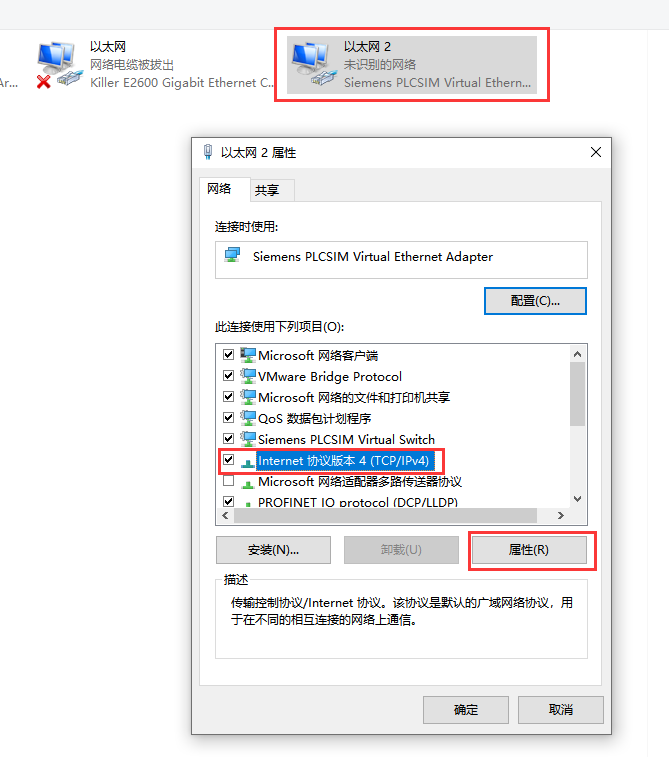Click the Internet 协议版本 4 protocol icon
Viewport: 669px width, 757px height.
point(248,462)
